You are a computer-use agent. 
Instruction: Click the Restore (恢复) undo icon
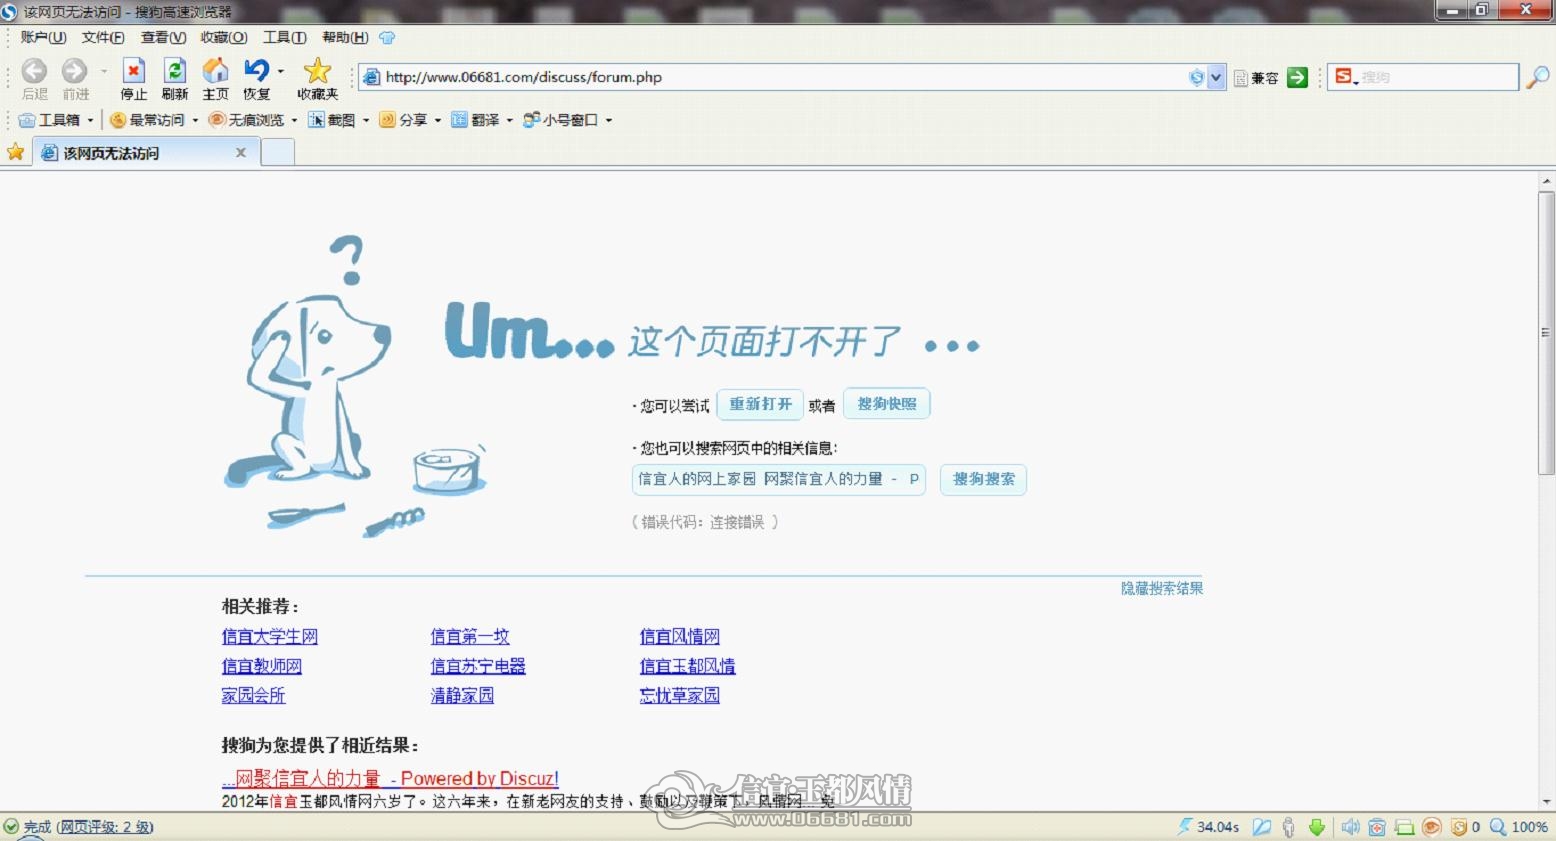point(256,71)
